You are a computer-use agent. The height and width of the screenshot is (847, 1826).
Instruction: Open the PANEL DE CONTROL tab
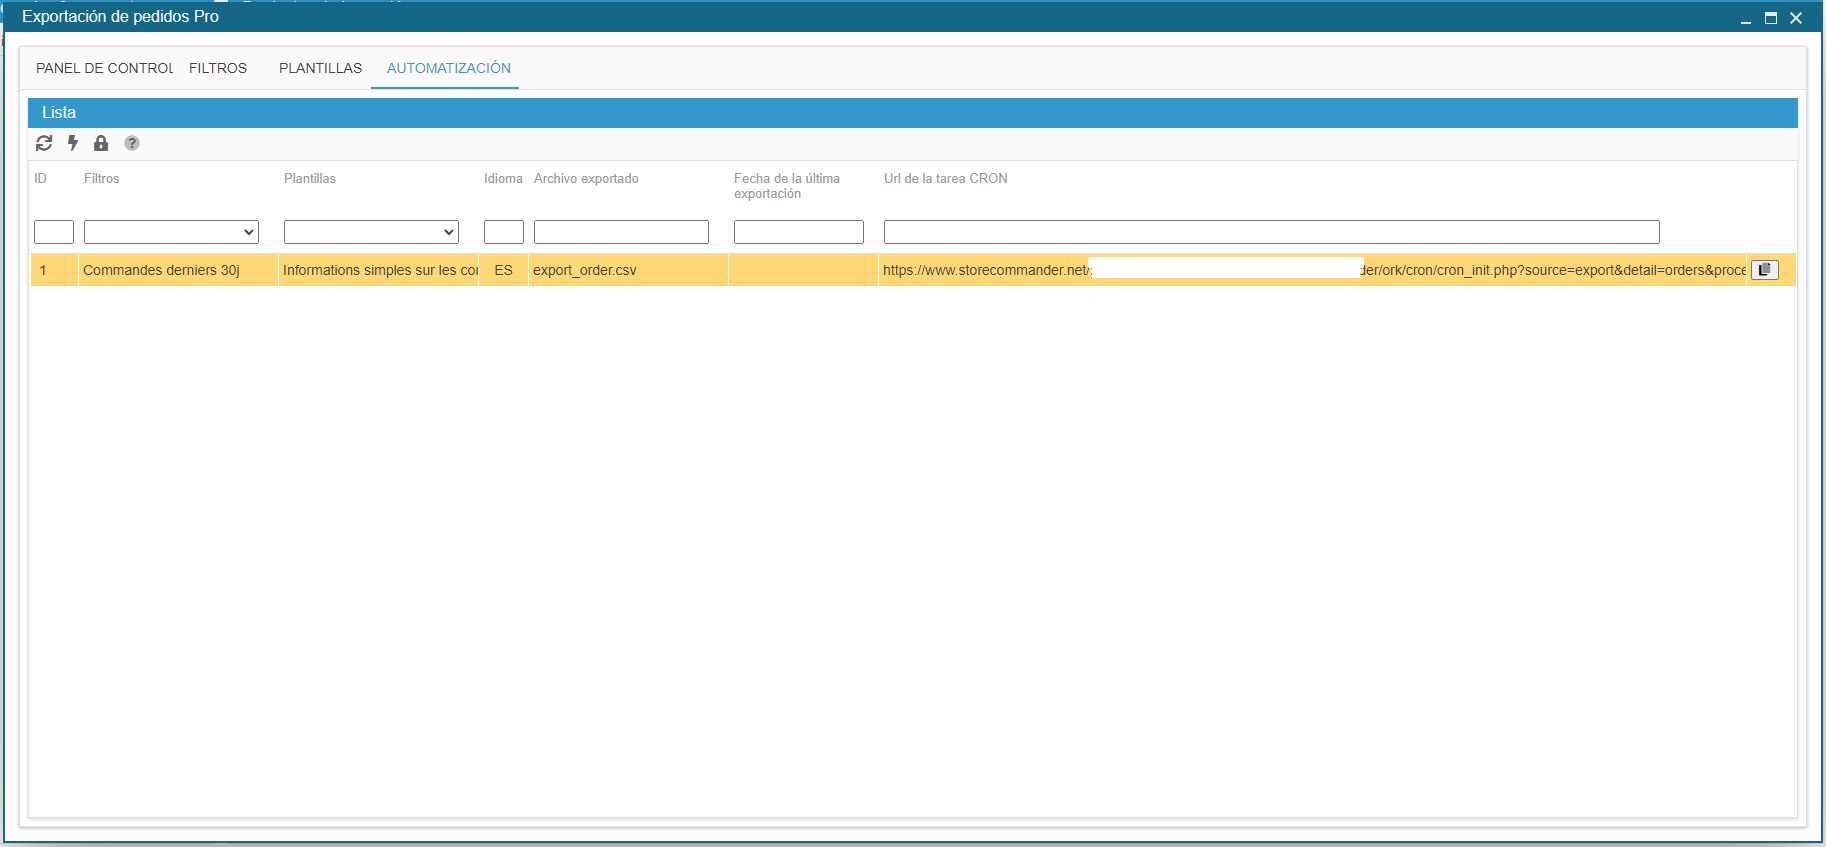coord(104,68)
